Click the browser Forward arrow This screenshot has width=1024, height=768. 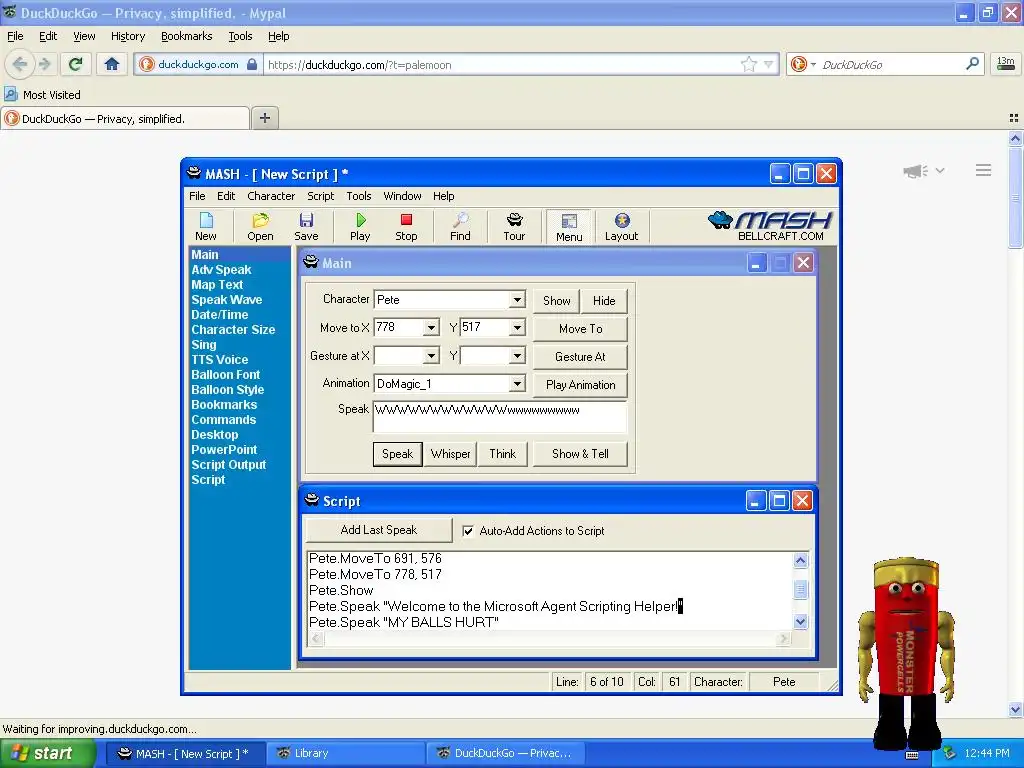[x=45, y=64]
